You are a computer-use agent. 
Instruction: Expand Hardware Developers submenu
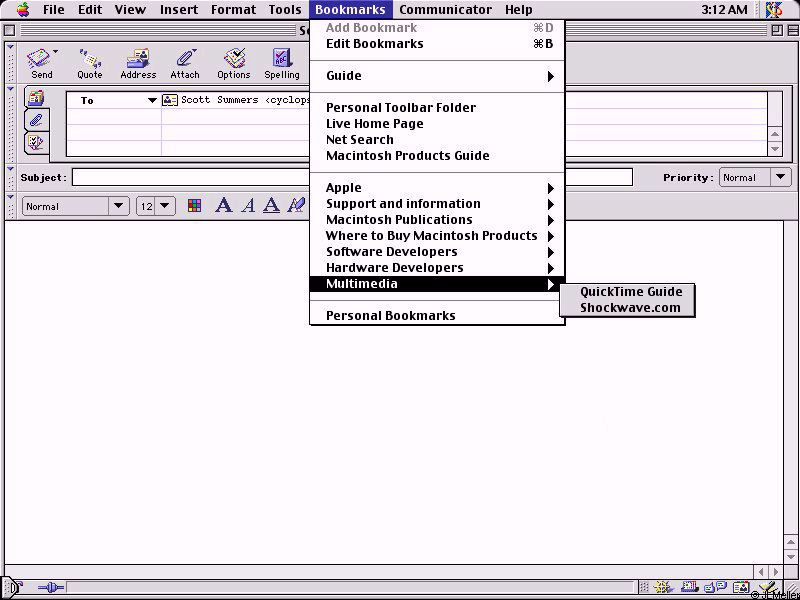pos(437,268)
